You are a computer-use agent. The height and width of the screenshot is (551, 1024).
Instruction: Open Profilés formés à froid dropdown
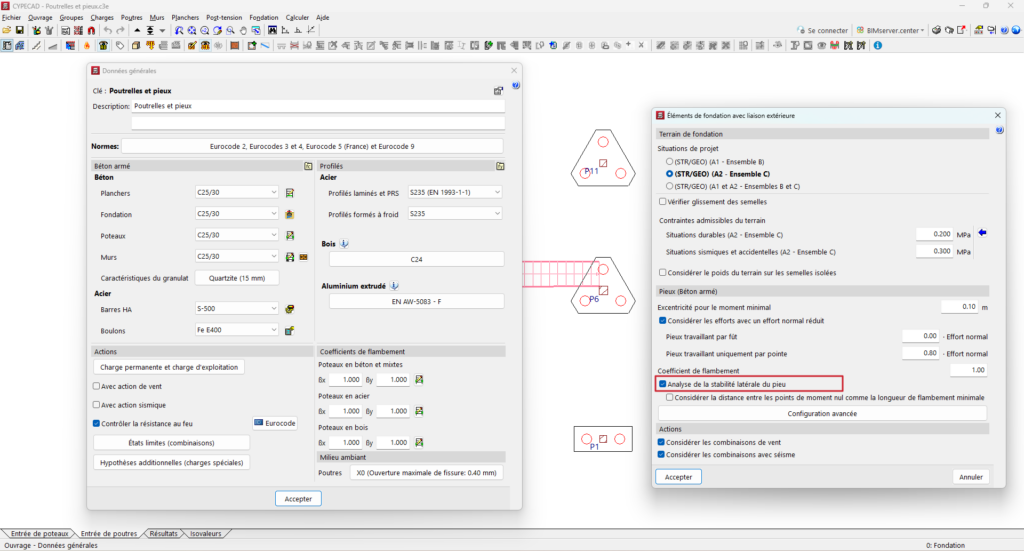pyautogui.click(x=455, y=213)
